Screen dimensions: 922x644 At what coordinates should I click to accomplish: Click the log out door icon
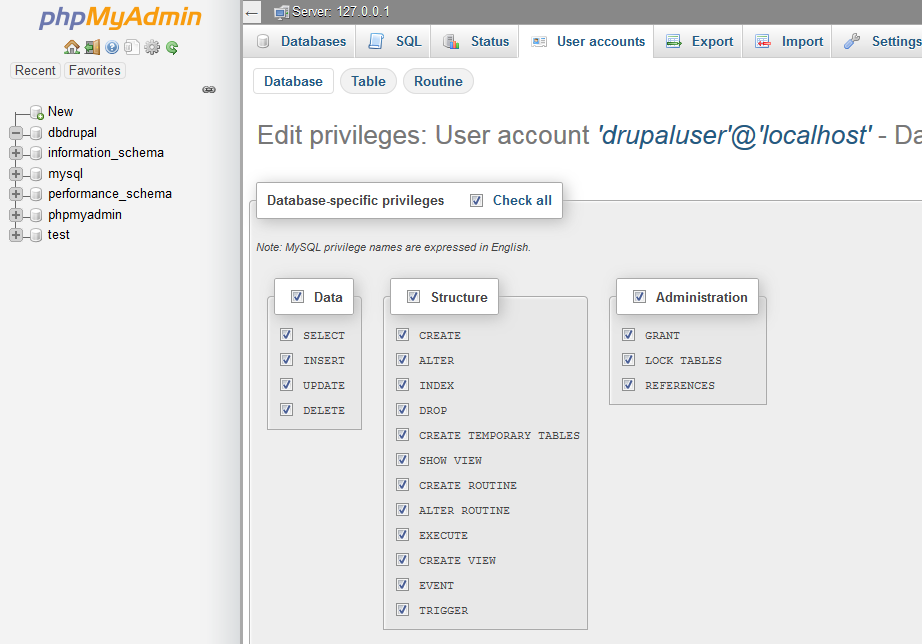(92, 47)
